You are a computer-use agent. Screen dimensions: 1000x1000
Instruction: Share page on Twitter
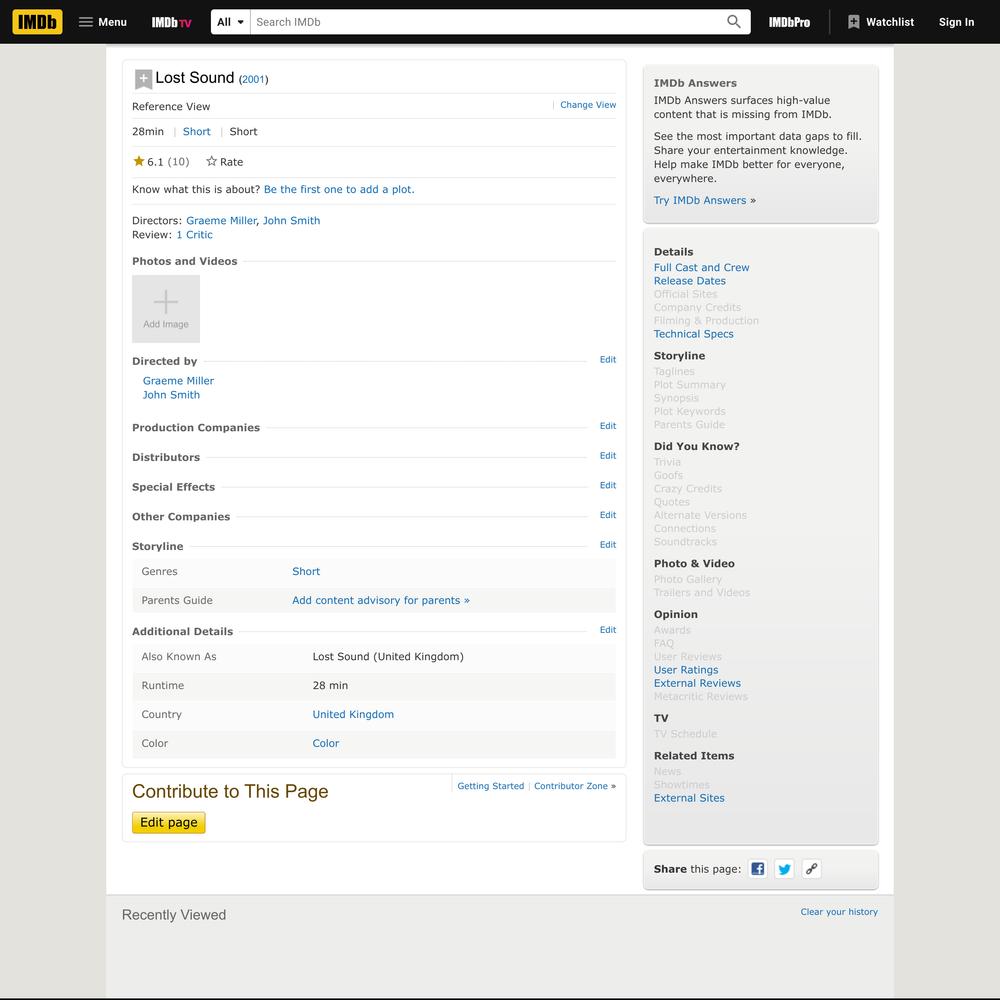[784, 869]
